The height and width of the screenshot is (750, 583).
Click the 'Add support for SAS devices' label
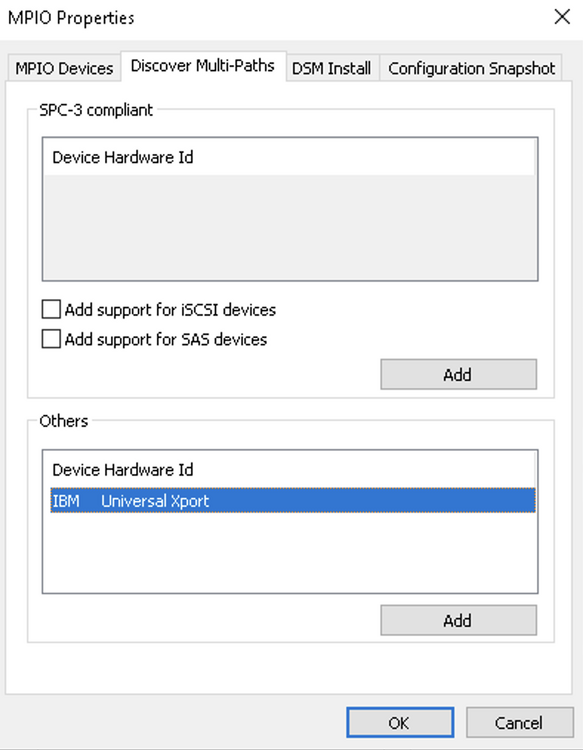click(x=166, y=340)
